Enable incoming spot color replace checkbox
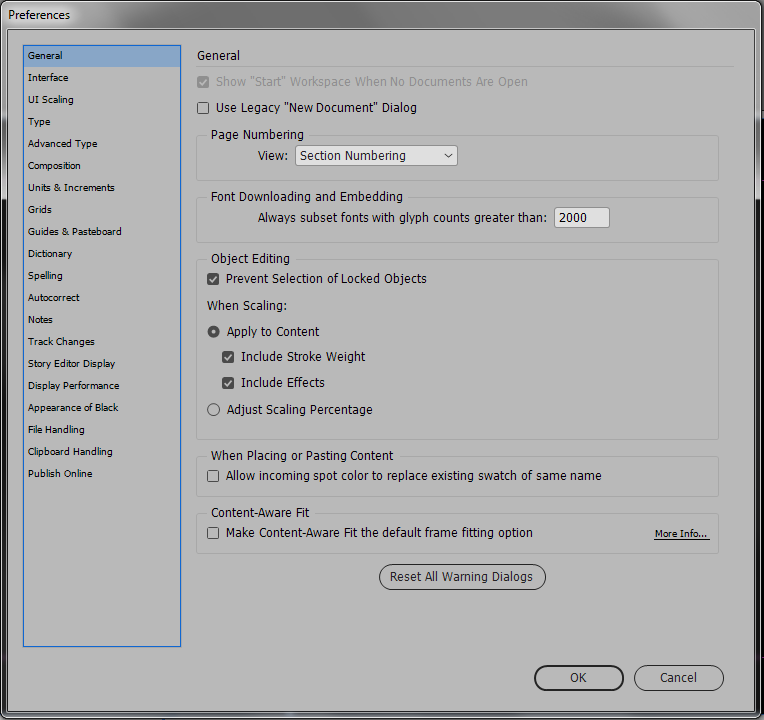The image size is (764, 720). coord(213,476)
